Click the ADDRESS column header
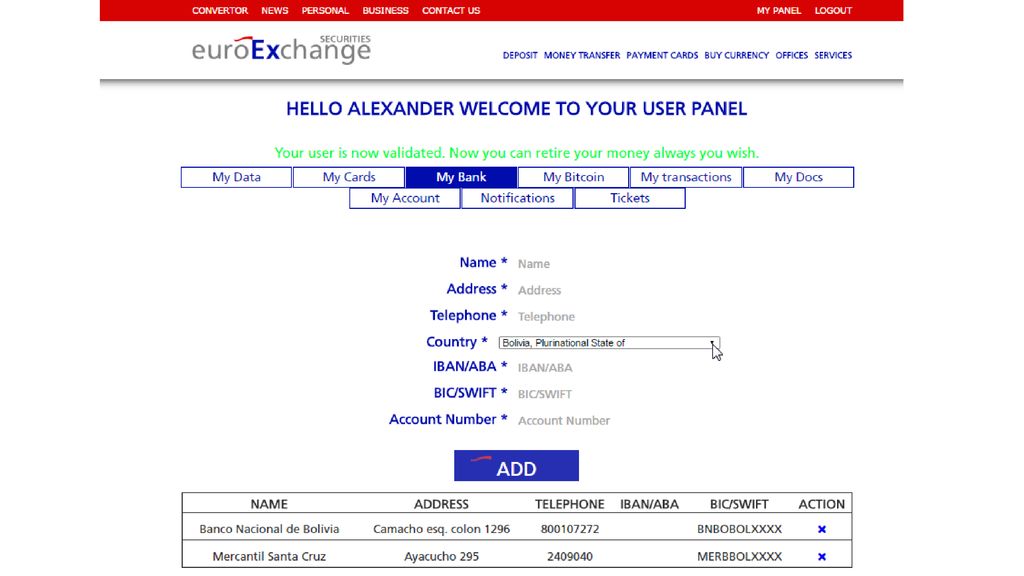 [441, 504]
